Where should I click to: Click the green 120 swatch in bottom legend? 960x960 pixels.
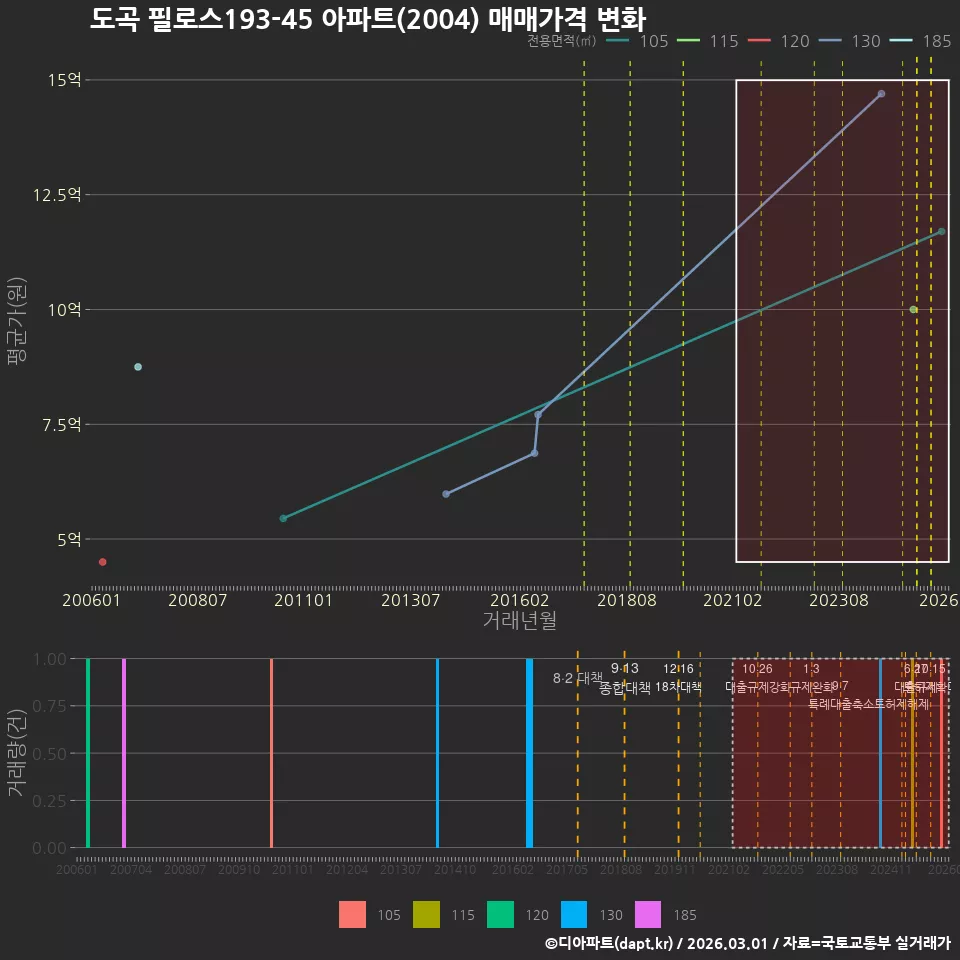(500, 915)
